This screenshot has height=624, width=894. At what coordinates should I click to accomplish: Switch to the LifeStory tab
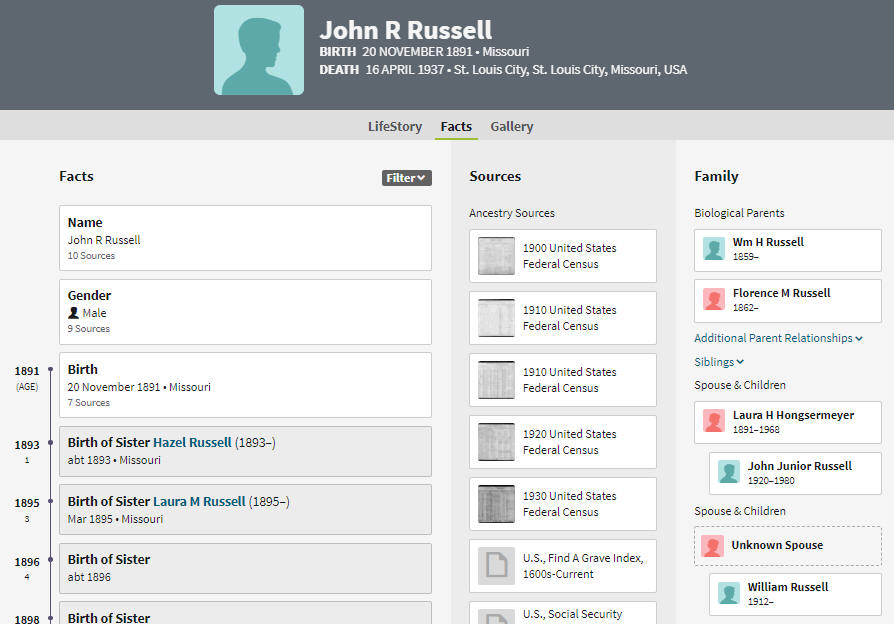(395, 127)
